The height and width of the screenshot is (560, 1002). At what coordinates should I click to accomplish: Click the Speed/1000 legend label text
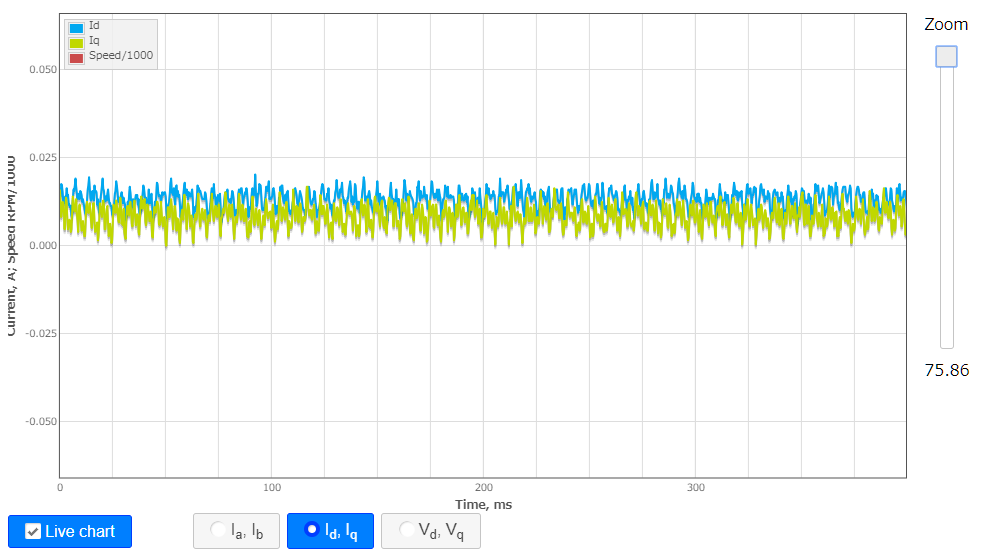pos(121,56)
